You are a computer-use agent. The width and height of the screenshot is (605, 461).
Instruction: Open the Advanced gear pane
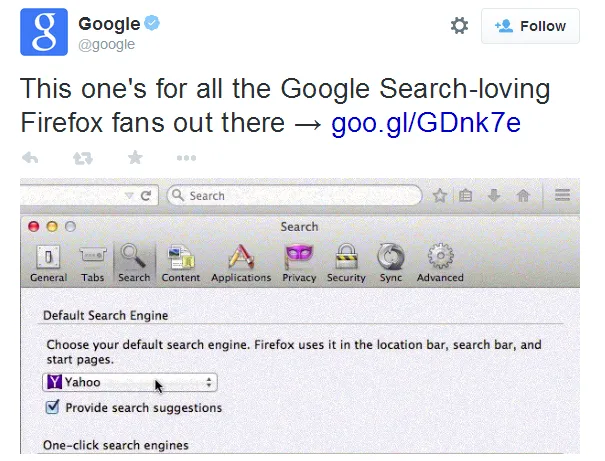pyautogui.click(x=440, y=263)
